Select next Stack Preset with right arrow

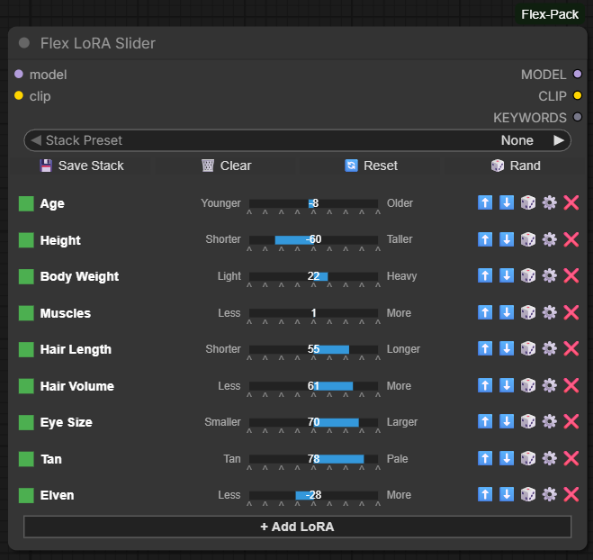(559, 140)
